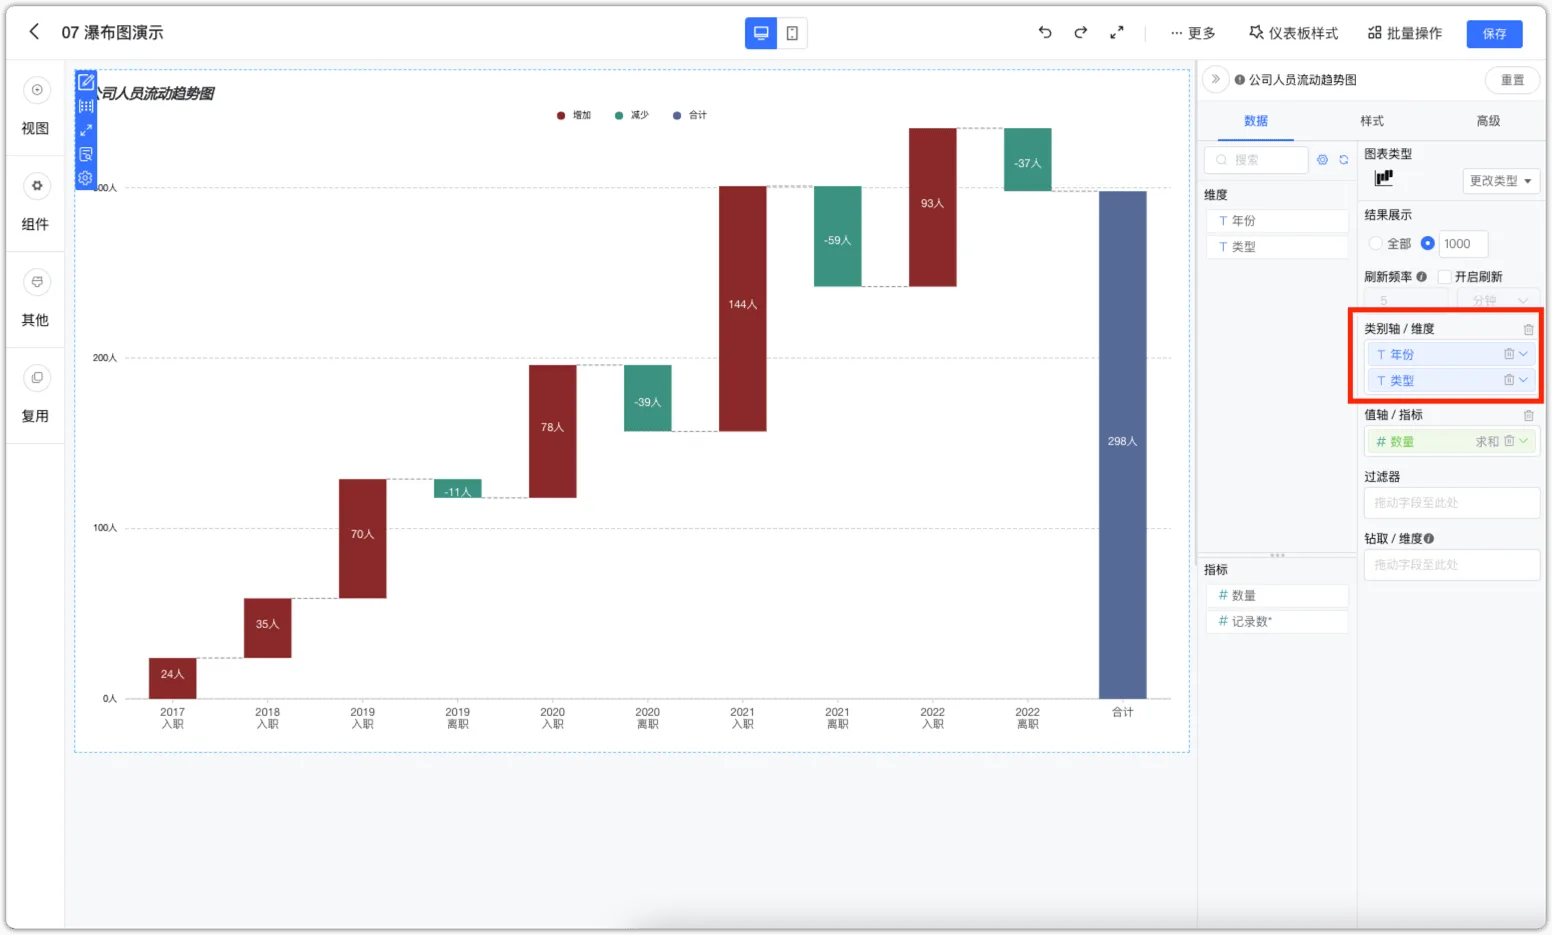Click the chart edit pencil icon
The image size is (1552, 935).
point(86,82)
